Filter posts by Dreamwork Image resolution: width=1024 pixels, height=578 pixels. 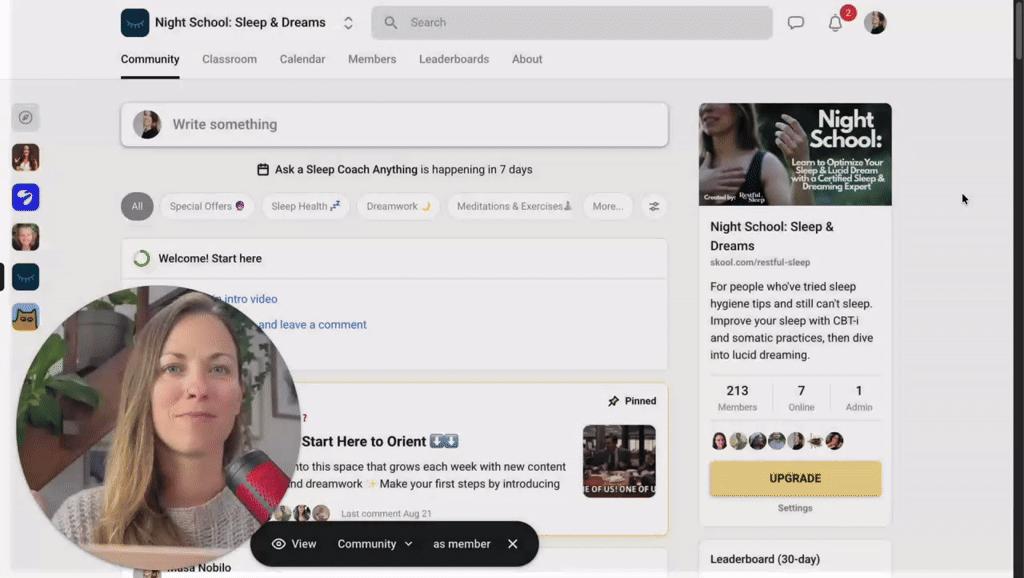point(398,206)
